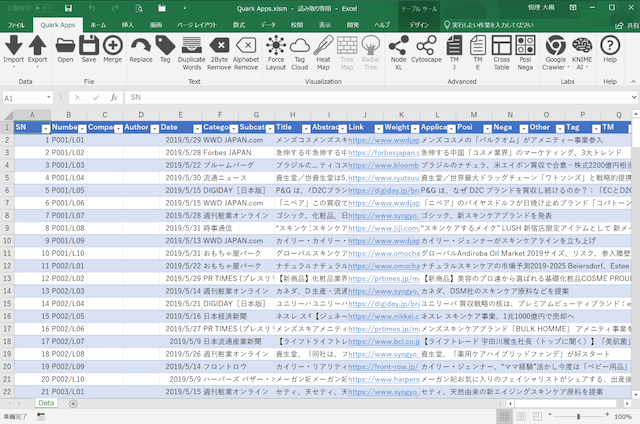Click the Alphabet Remove icon

click(246, 45)
